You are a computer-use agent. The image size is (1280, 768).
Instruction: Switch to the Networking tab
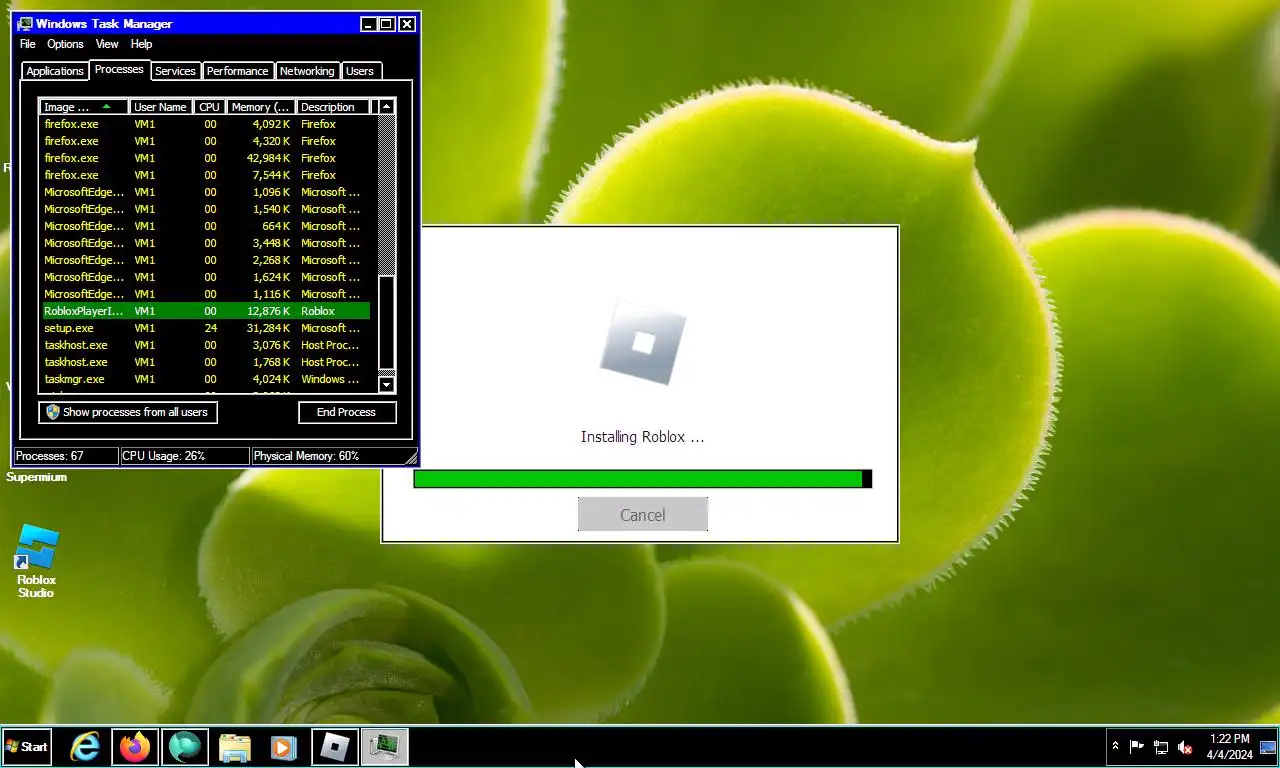click(x=307, y=71)
